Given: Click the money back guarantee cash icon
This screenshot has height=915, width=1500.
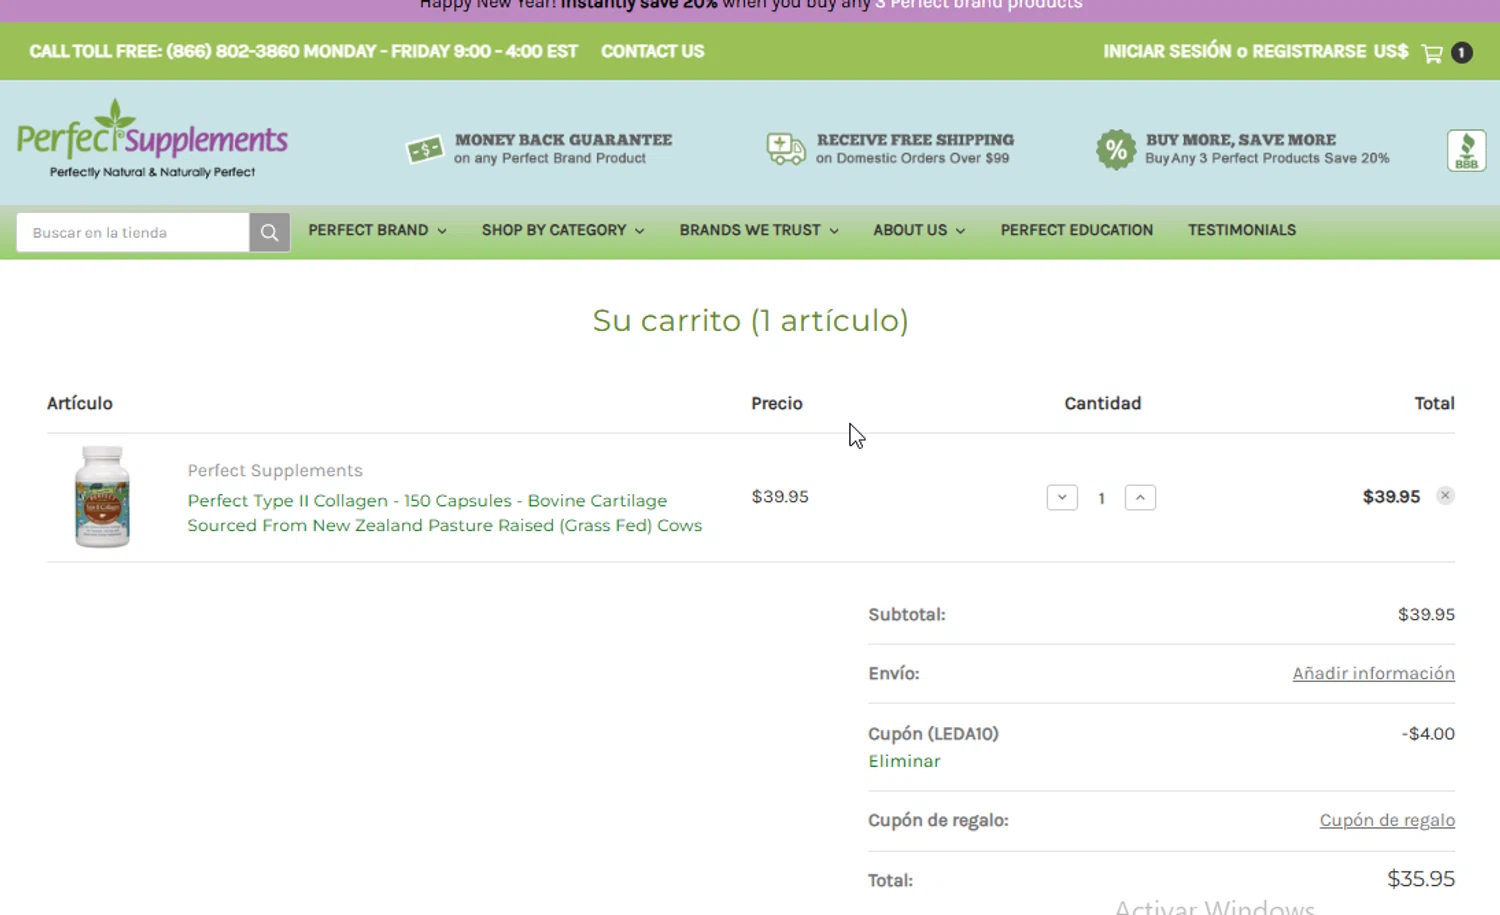Looking at the screenshot, I should 425,150.
